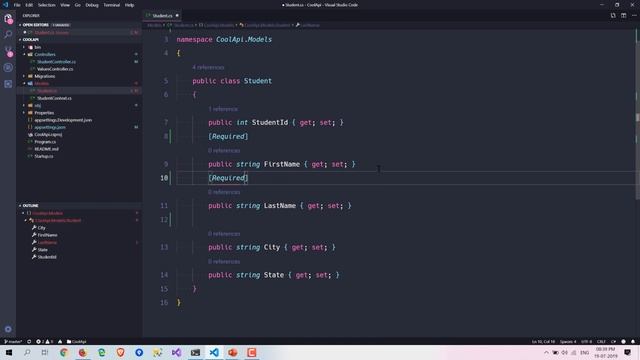640x360 pixels.
Task: Open the editor More Actions ellipsis
Action: pos(634,16)
